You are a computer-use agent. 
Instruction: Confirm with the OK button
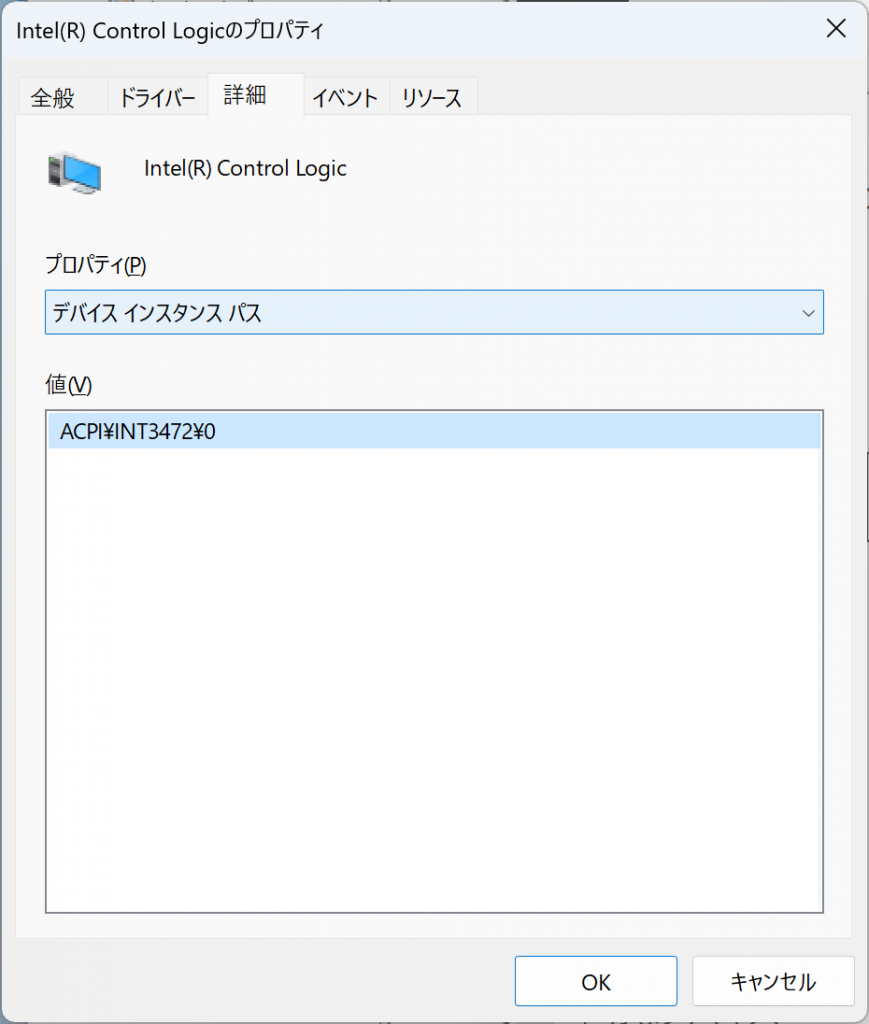[595, 981]
